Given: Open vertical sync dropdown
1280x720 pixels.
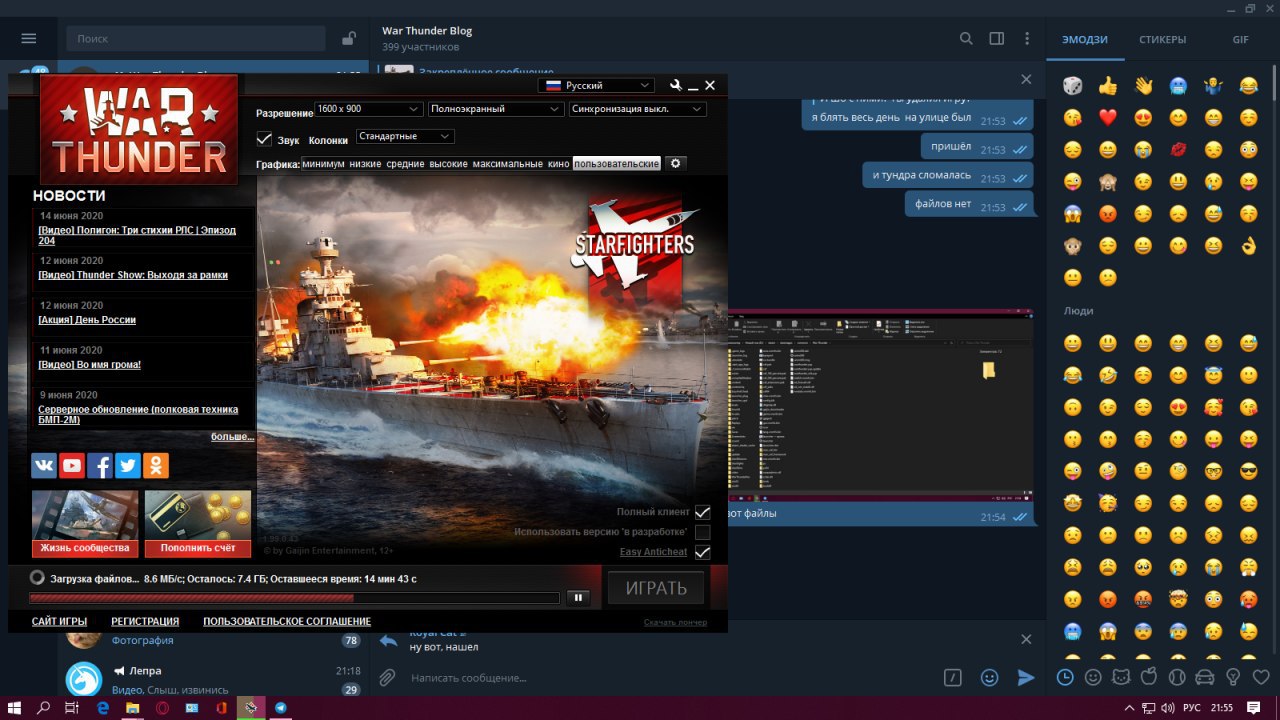Looking at the screenshot, I should [638, 109].
